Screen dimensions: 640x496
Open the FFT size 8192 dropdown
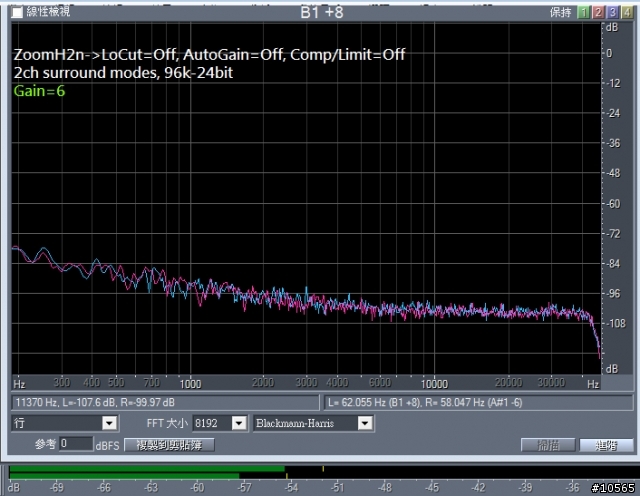click(220, 423)
